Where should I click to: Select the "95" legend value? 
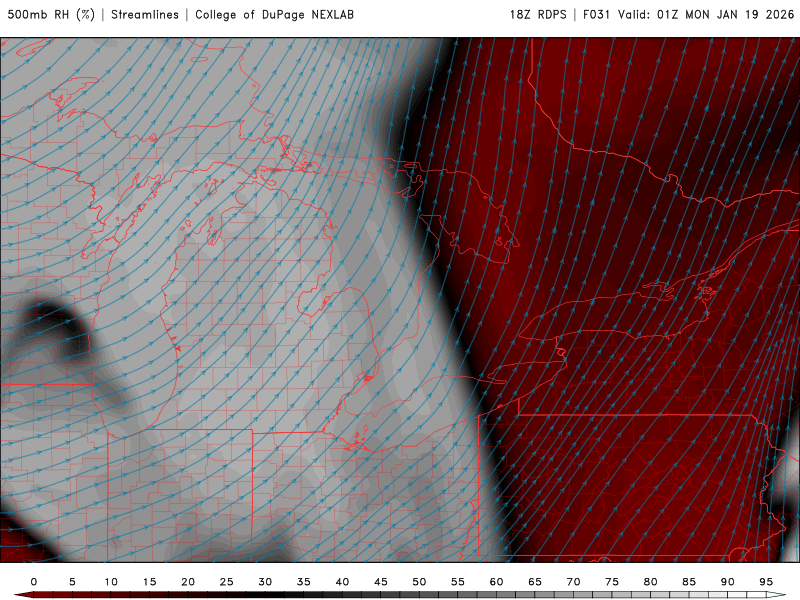click(x=766, y=582)
